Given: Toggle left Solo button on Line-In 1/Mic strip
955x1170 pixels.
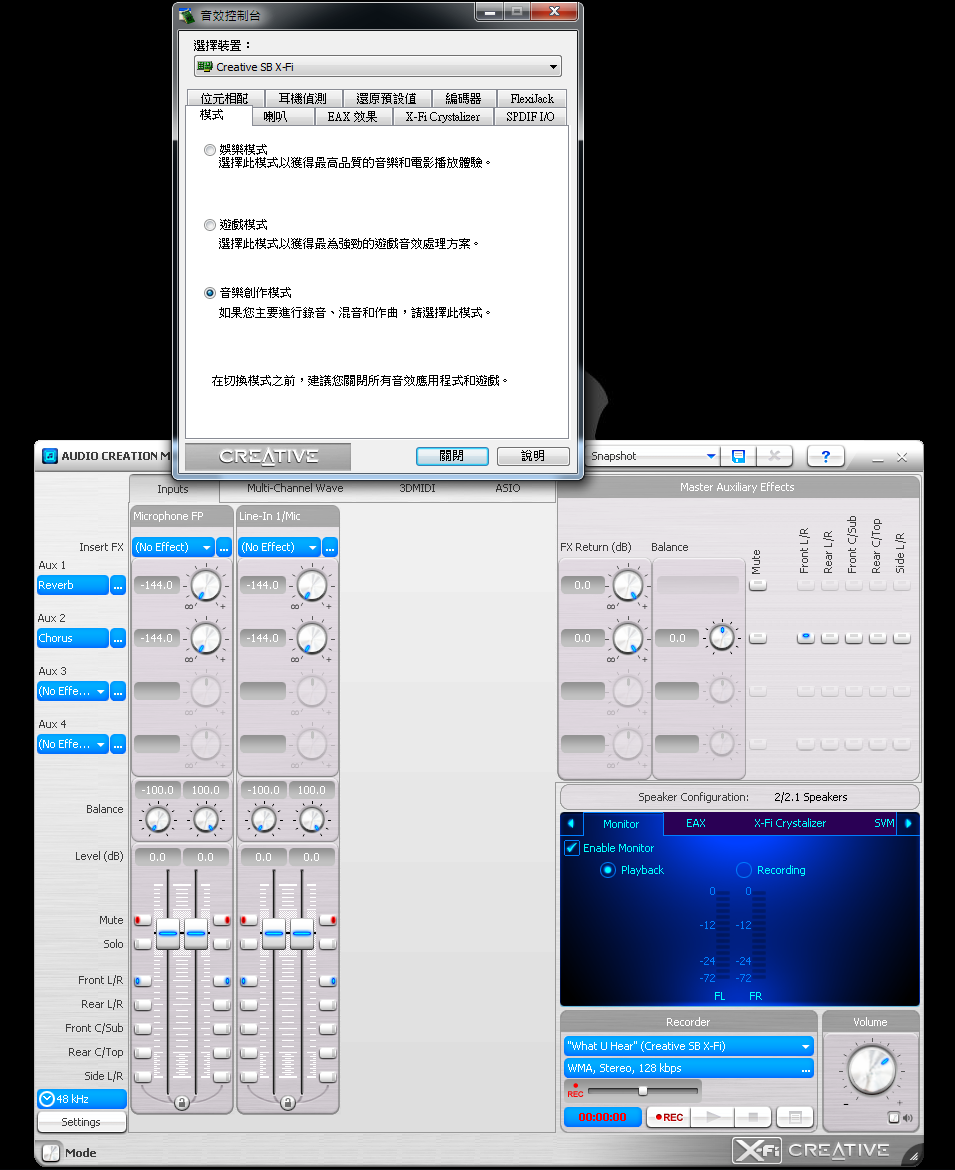Looking at the screenshot, I should click(248, 944).
